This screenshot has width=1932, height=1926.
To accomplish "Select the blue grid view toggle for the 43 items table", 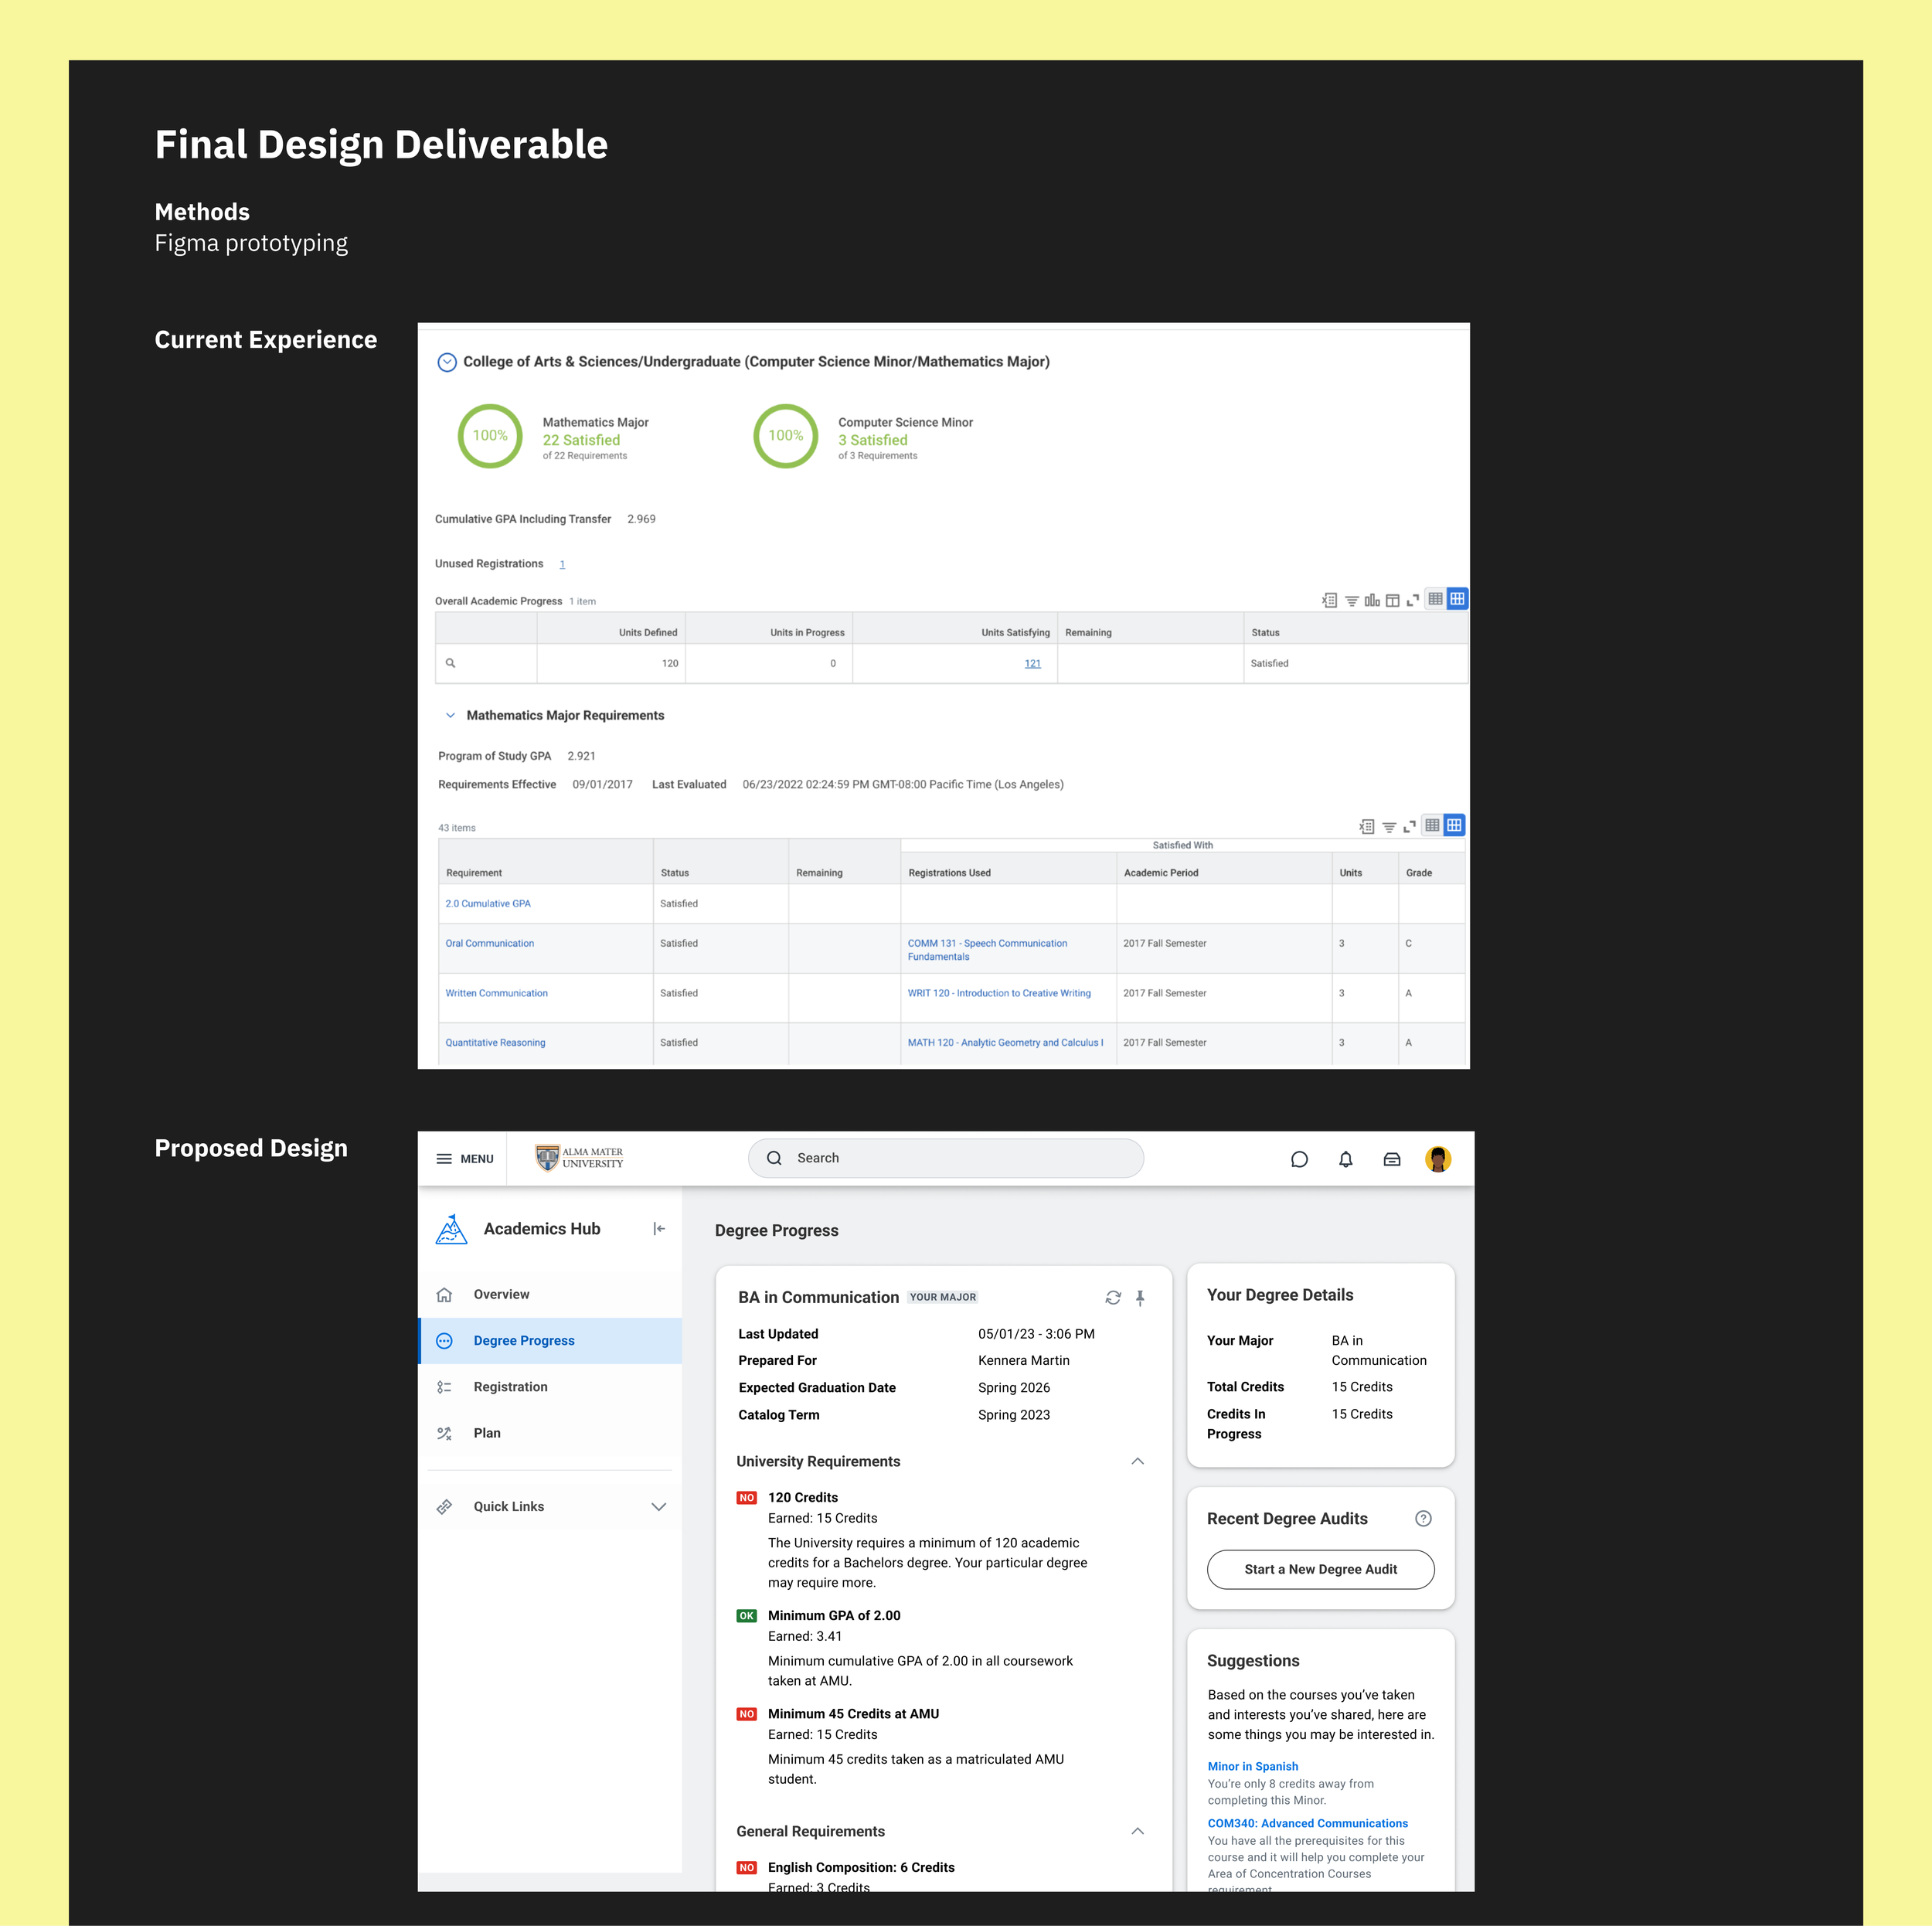I will (x=1454, y=825).
